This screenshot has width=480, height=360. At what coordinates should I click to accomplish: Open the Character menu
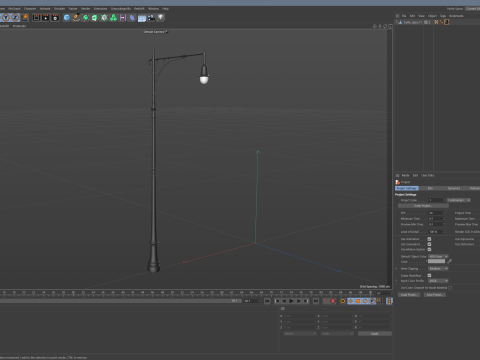point(30,9)
